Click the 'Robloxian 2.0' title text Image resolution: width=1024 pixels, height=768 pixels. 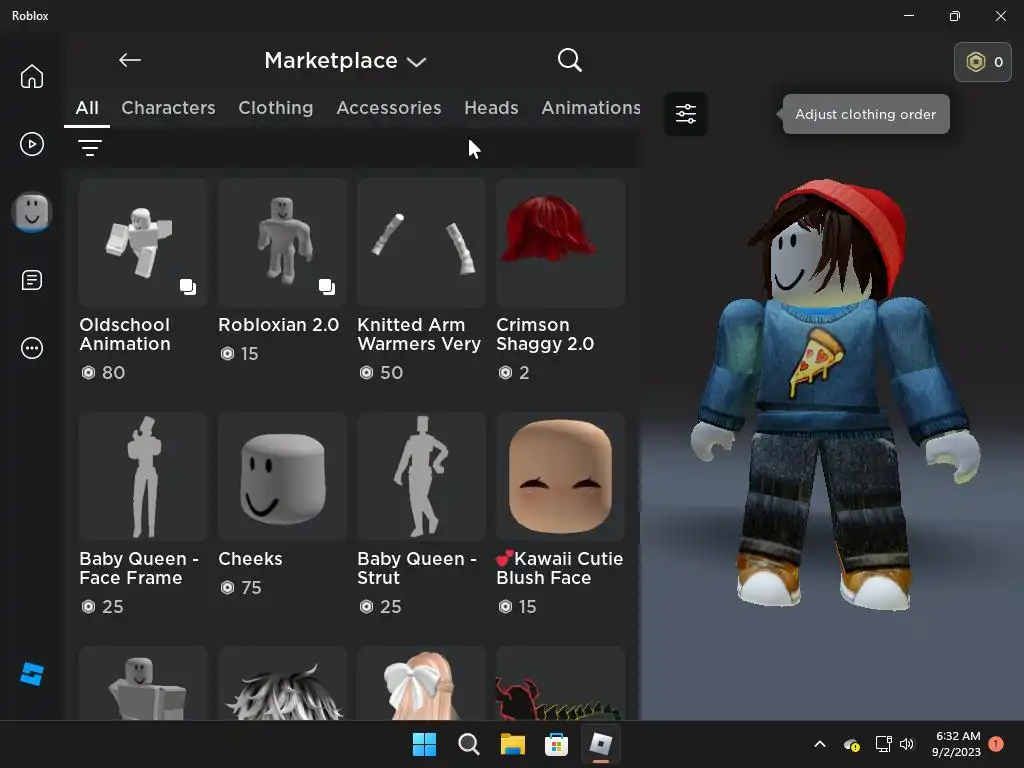(278, 325)
